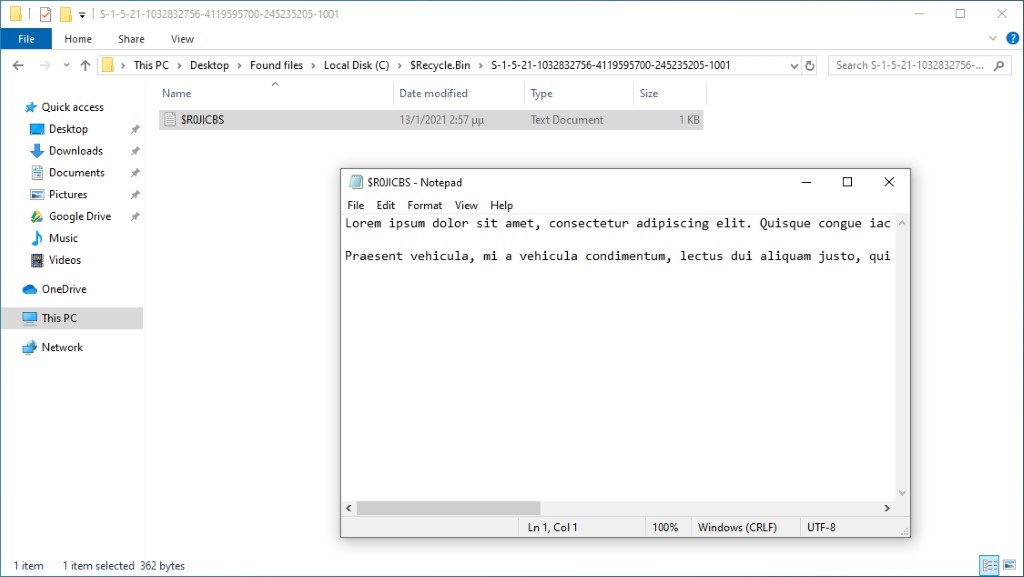The image size is (1024, 577).
Task: Open Documents in navigation pane
Action: 76,173
